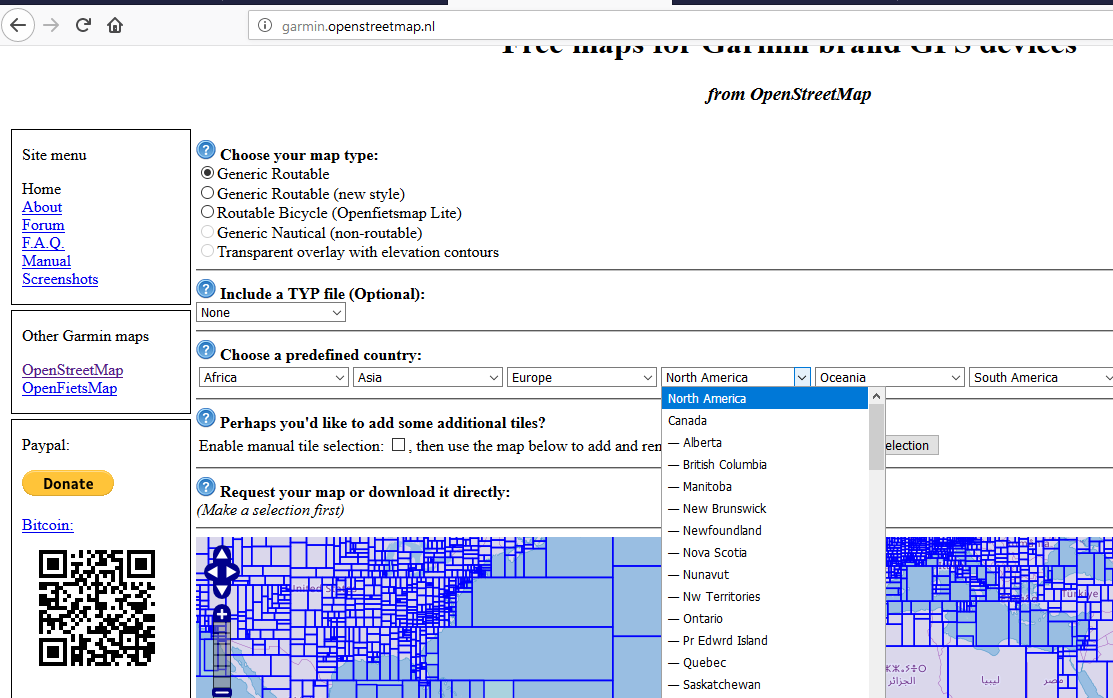Select Generic Nautical (non-routable) radio button

point(207,232)
